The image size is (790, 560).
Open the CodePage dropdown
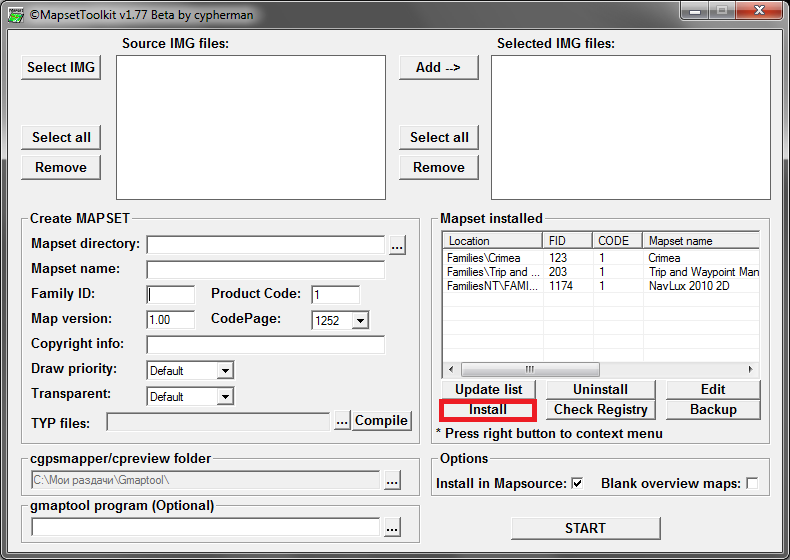tap(360, 320)
